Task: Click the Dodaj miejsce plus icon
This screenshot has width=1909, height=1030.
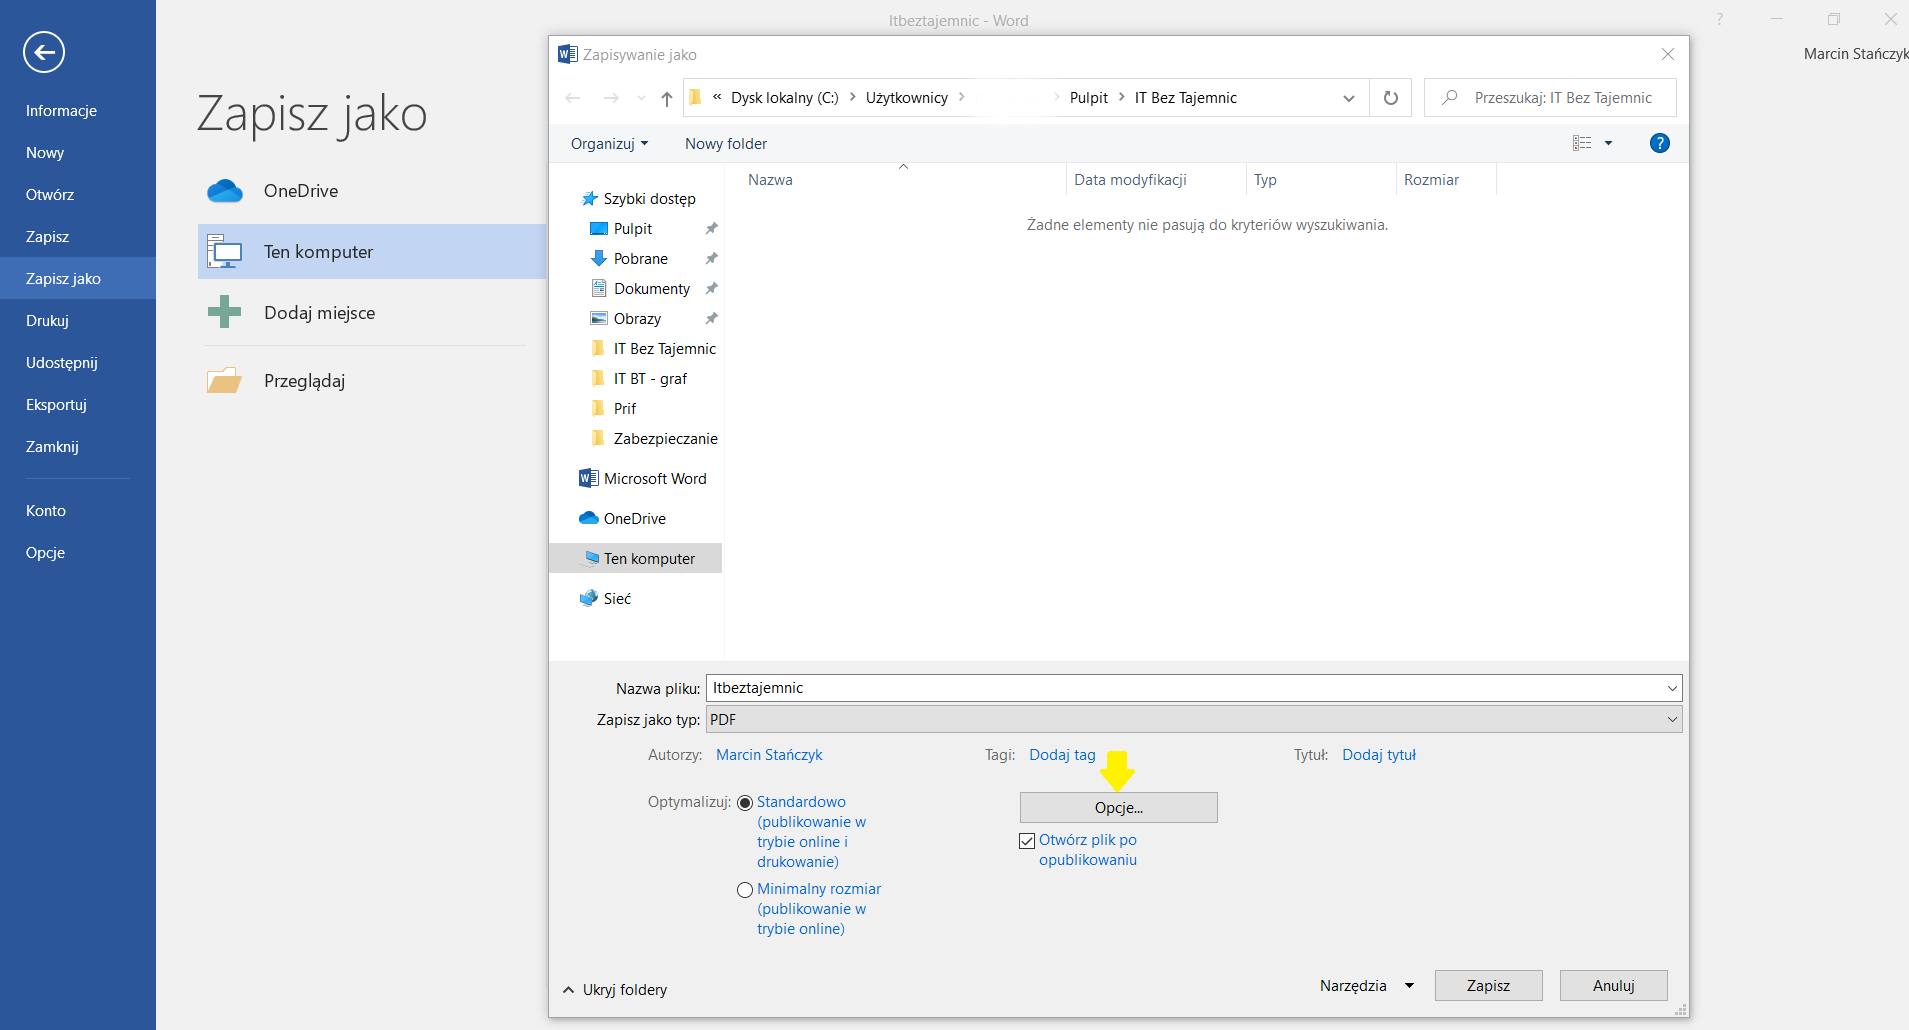Action: pyautogui.click(x=224, y=312)
